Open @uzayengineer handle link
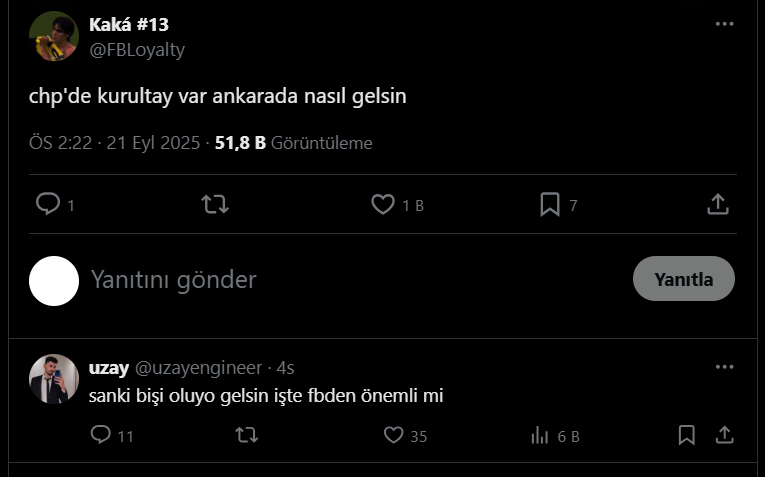This screenshot has width=765, height=477. click(199, 368)
